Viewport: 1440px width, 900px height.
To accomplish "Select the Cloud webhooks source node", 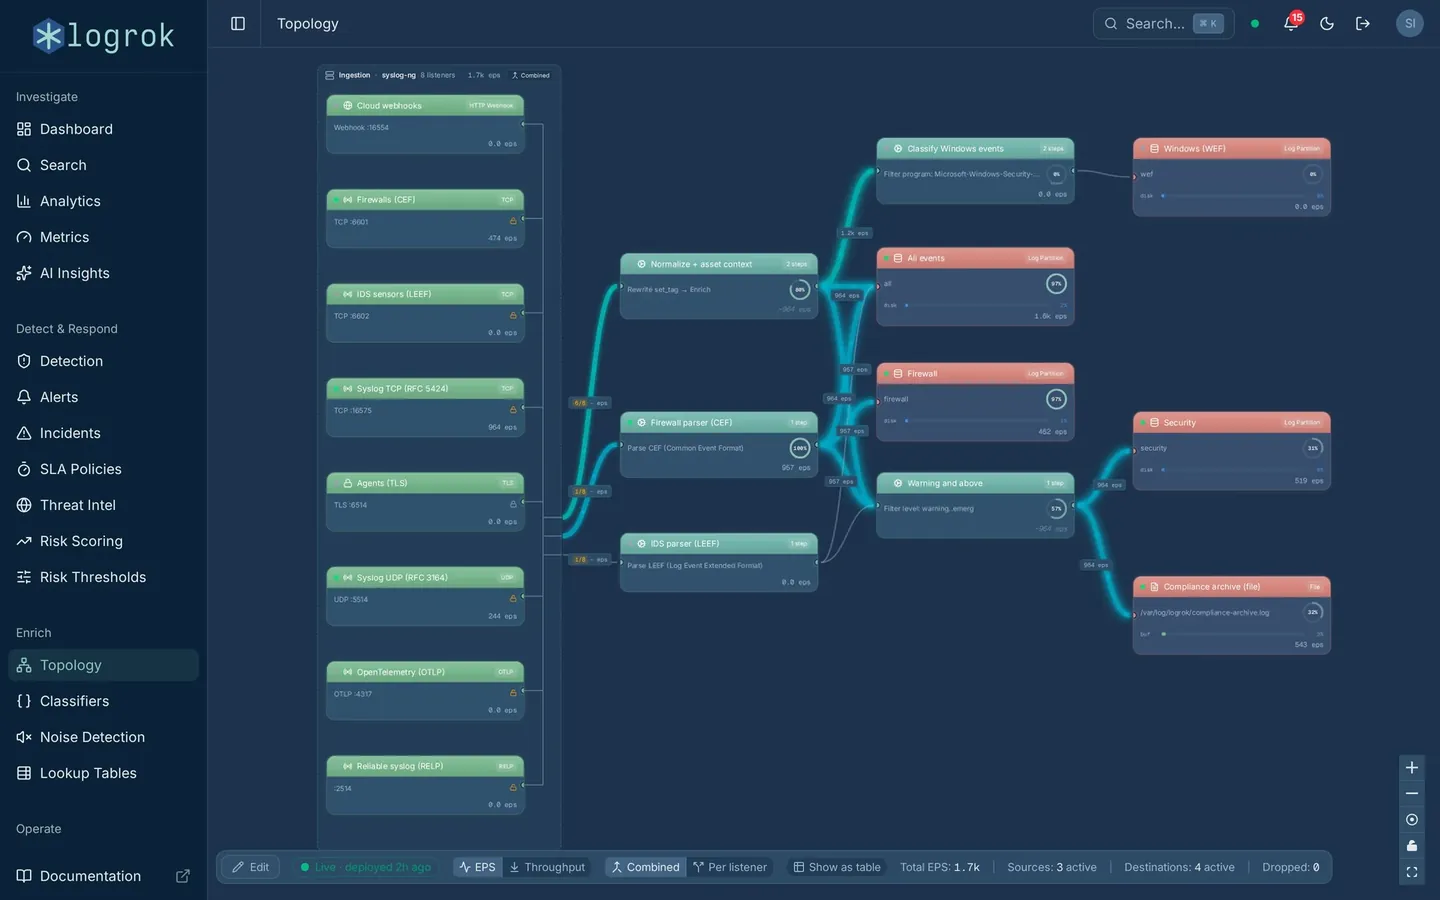I will coord(425,124).
